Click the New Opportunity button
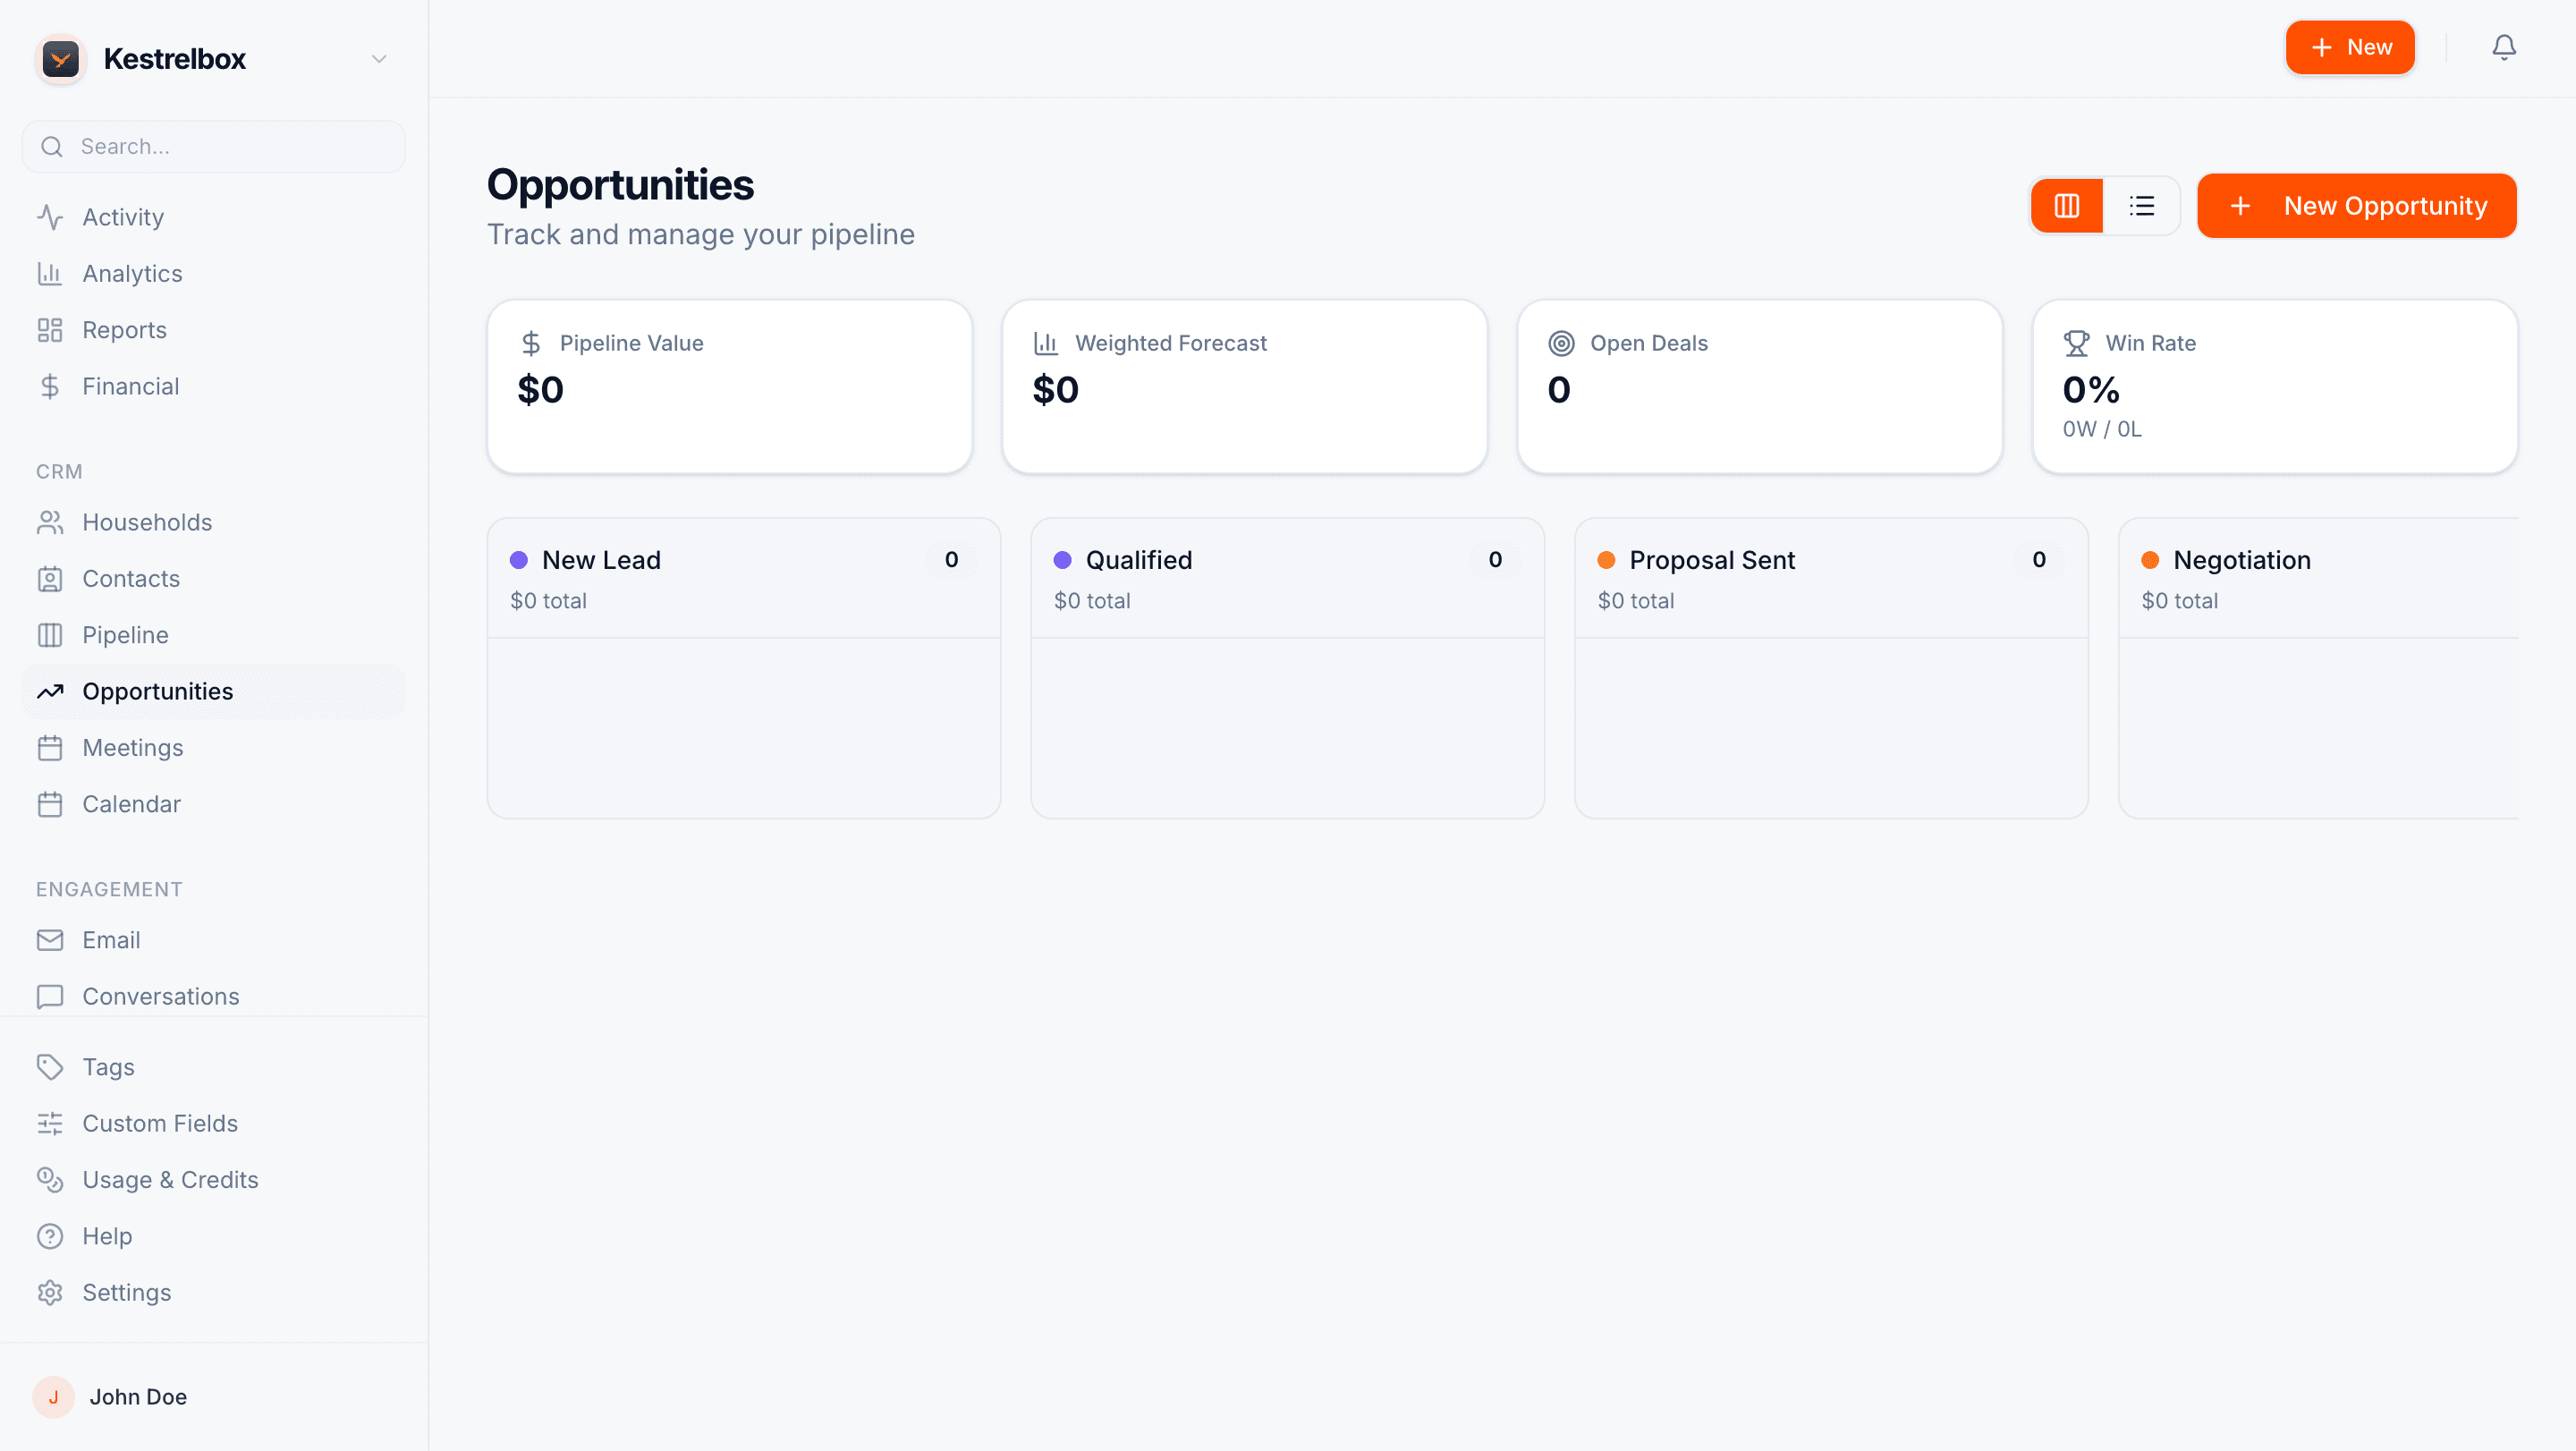This screenshot has width=2576, height=1451. point(2356,205)
